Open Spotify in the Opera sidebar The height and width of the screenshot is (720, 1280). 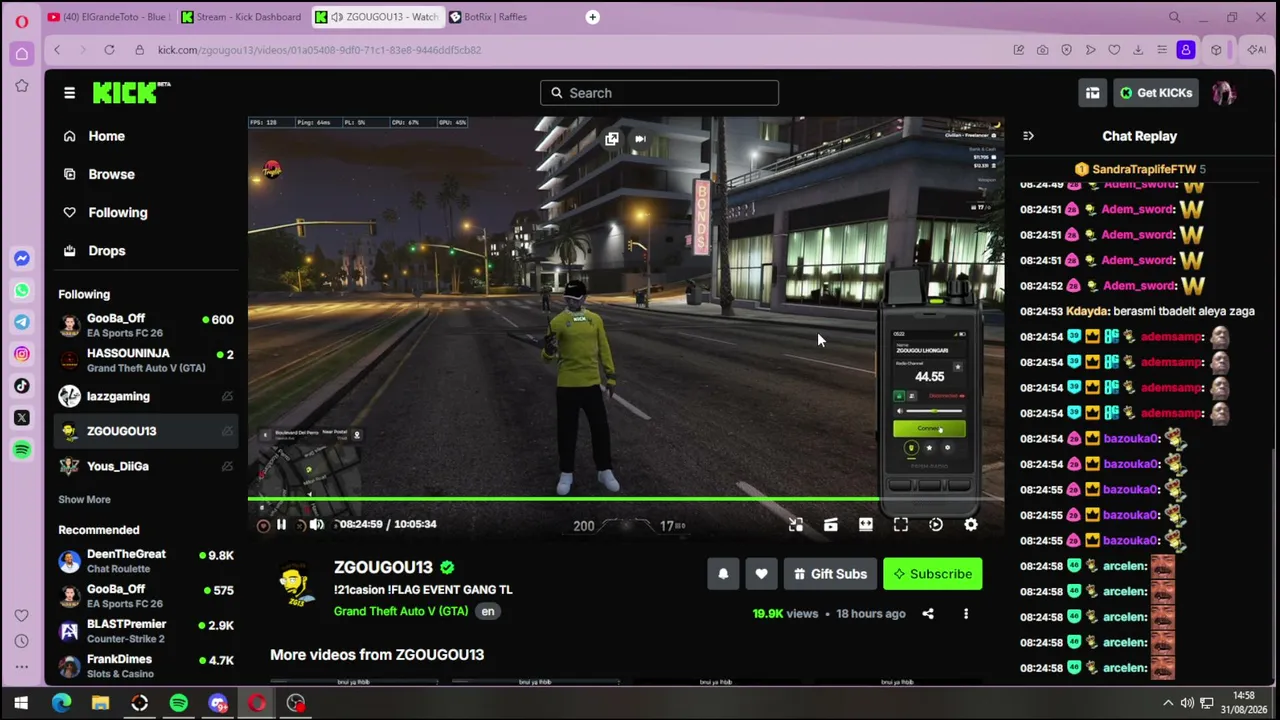[21, 450]
